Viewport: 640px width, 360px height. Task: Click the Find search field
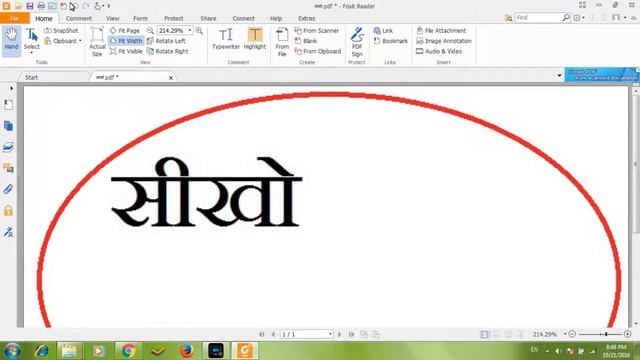click(538, 18)
